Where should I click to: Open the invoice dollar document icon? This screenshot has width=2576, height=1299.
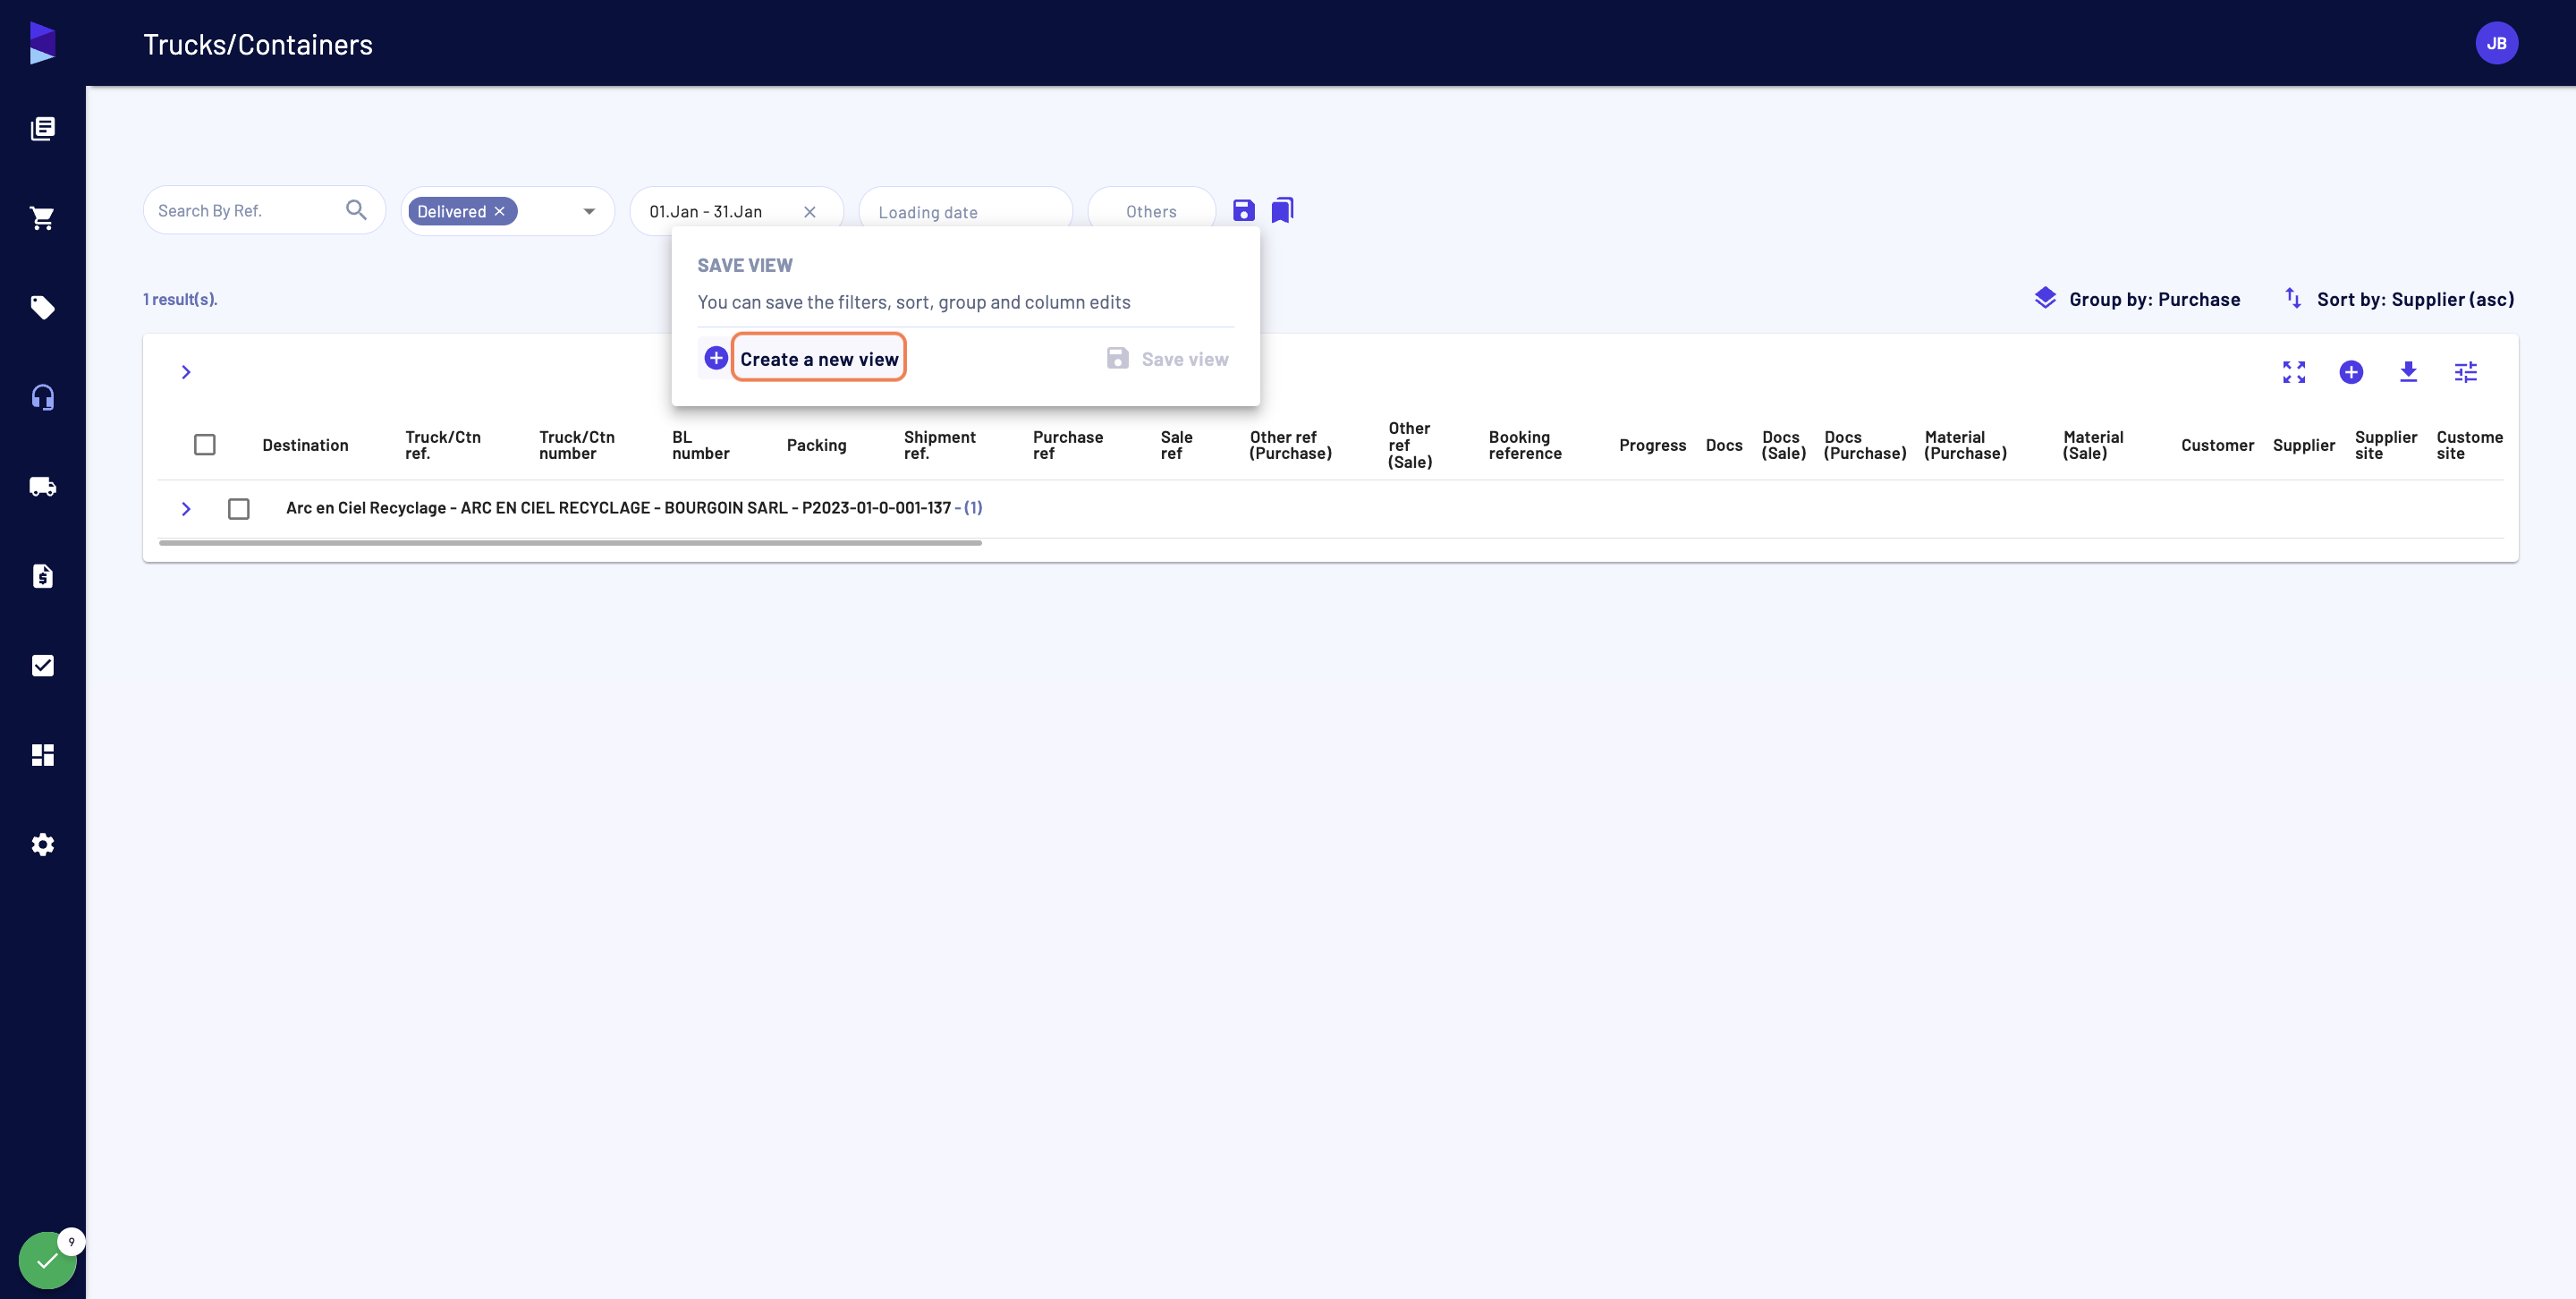(42, 576)
